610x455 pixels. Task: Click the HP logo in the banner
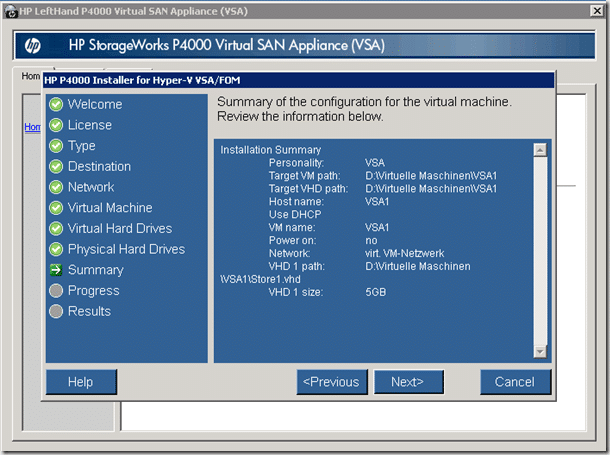[32, 46]
